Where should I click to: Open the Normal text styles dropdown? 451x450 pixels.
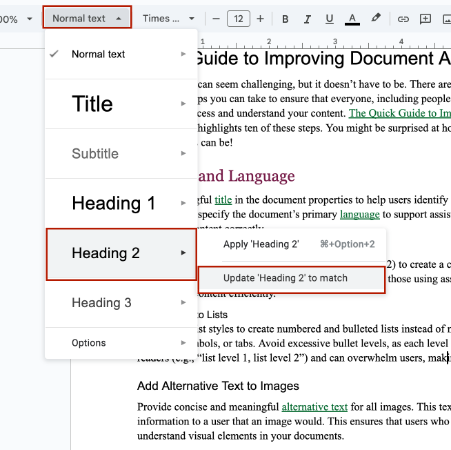(x=87, y=18)
